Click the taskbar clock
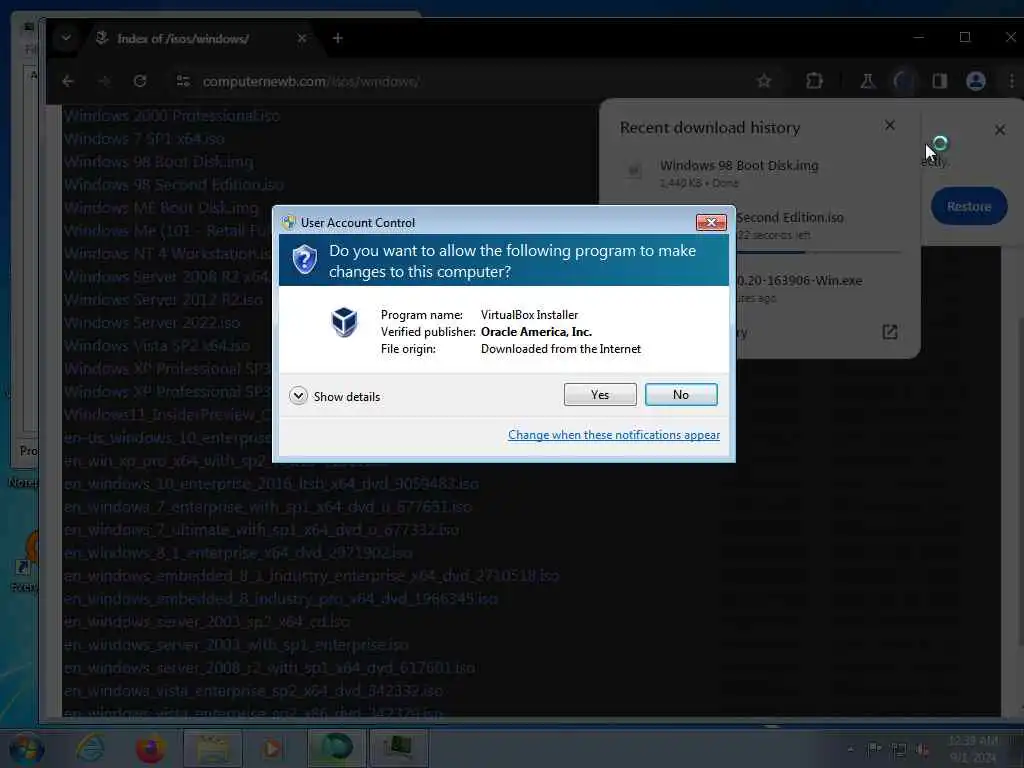 tap(973, 749)
